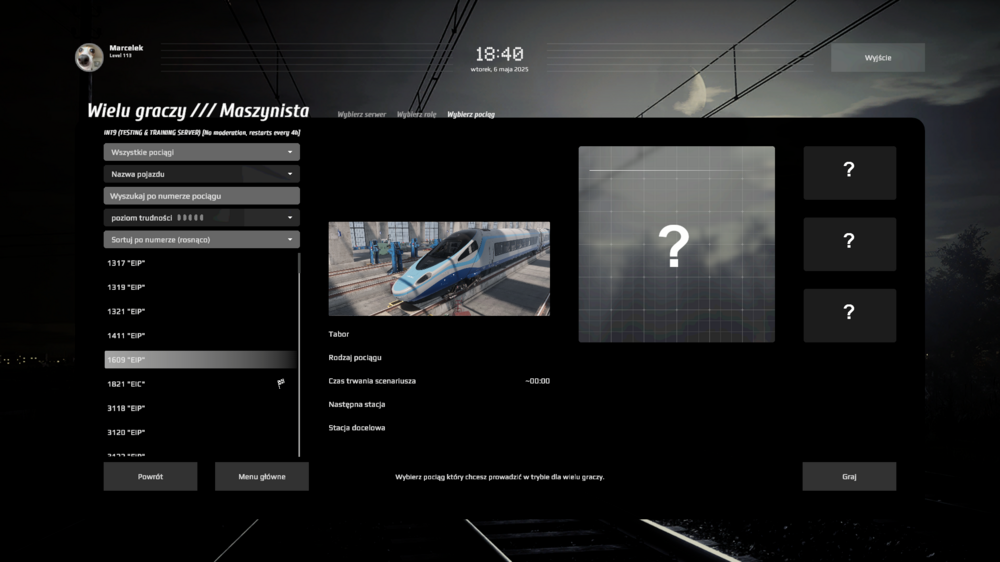The width and height of the screenshot is (1000, 562).
Task: Select train 1821 "EIC"
Action: coord(200,384)
